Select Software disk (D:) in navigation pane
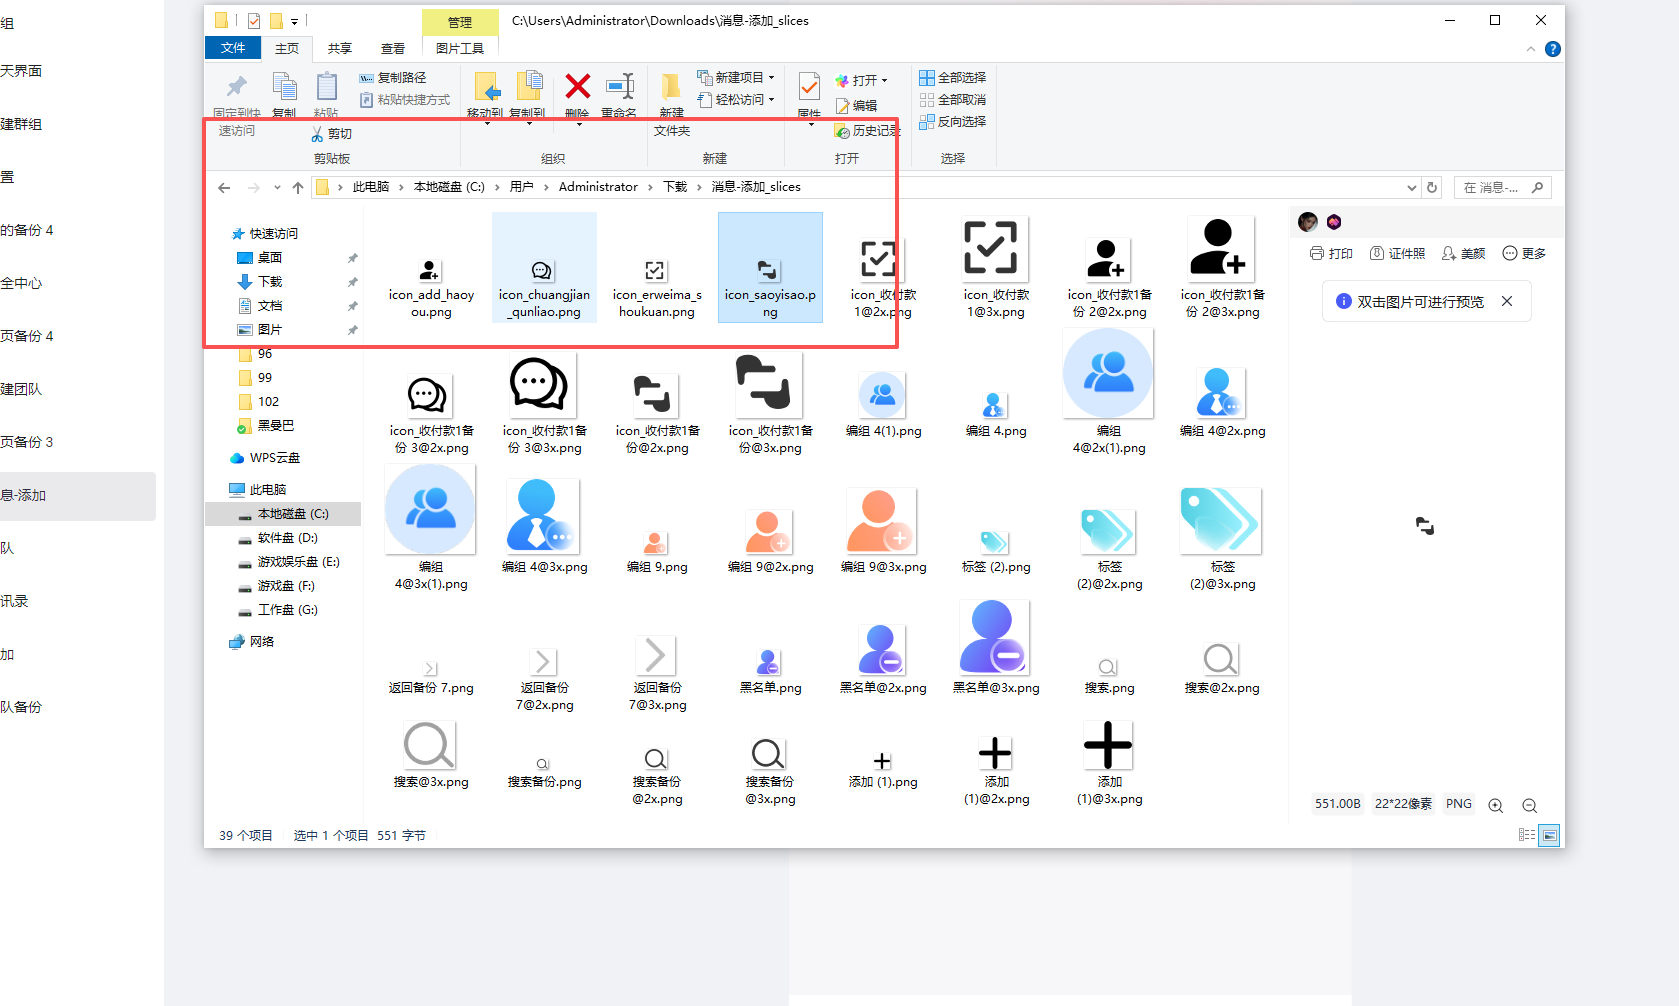This screenshot has width=1679, height=1006. pos(278,538)
